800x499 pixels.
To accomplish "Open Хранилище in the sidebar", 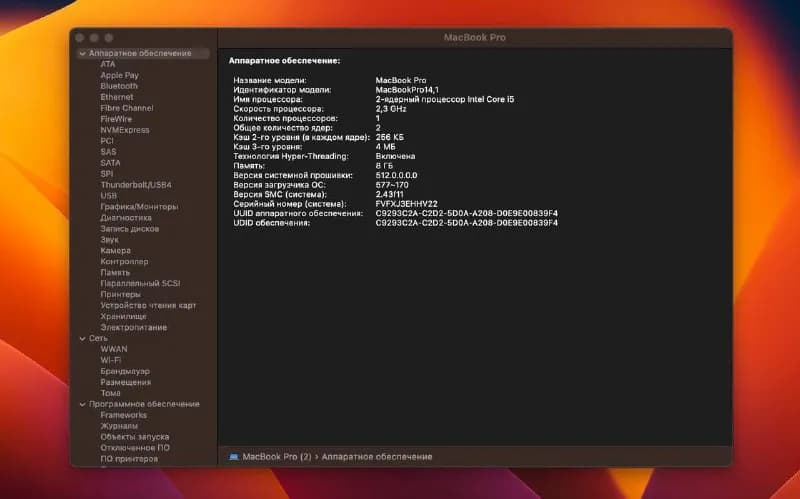I will [x=123, y=316].
